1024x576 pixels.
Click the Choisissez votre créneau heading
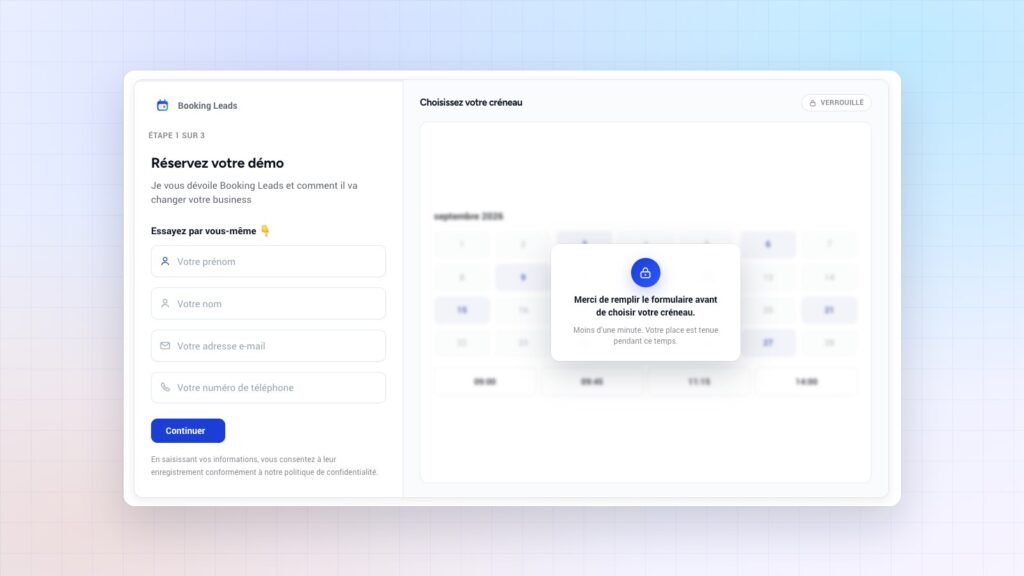tap(471, 103)
